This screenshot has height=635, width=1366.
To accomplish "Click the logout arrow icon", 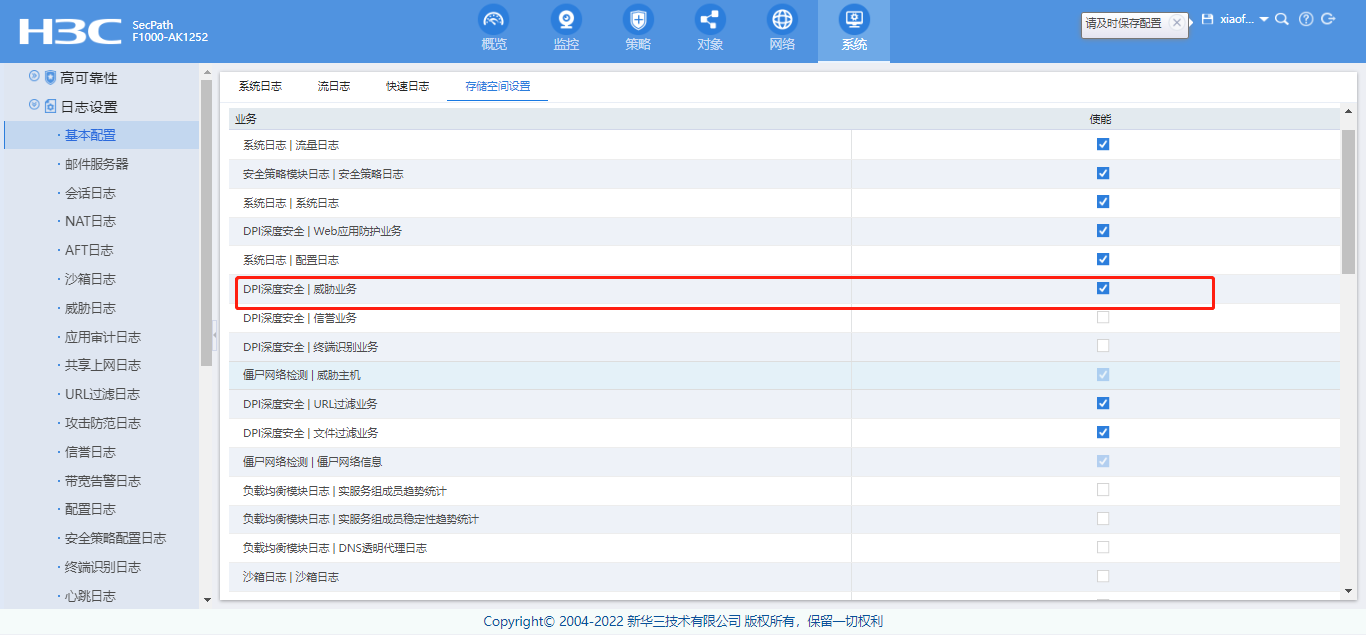I will click(1328, 19).
